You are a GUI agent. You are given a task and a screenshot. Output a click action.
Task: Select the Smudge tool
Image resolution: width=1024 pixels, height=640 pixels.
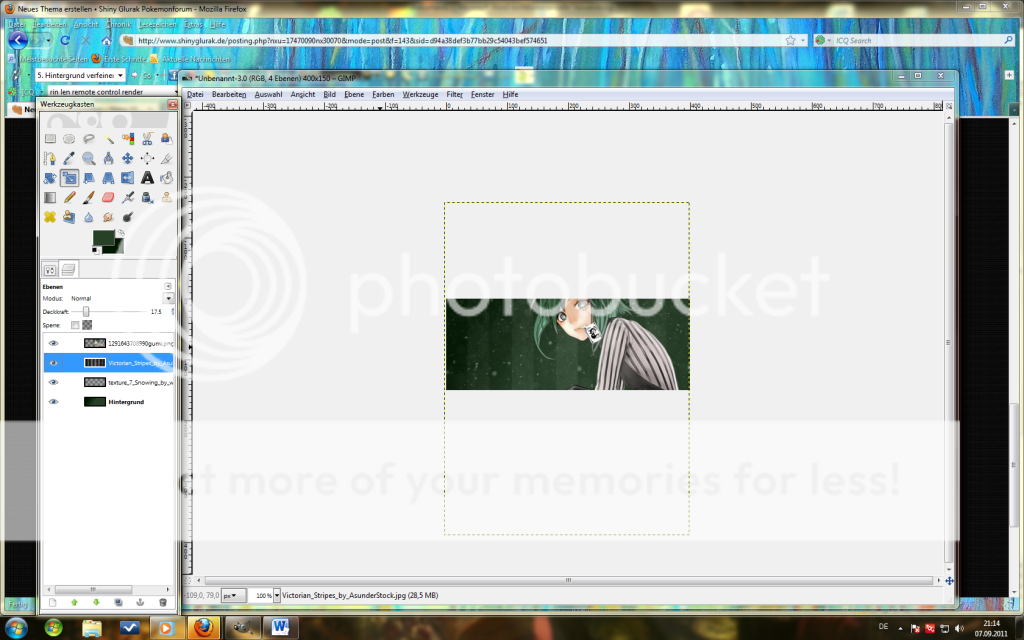[x=108, y=217]
